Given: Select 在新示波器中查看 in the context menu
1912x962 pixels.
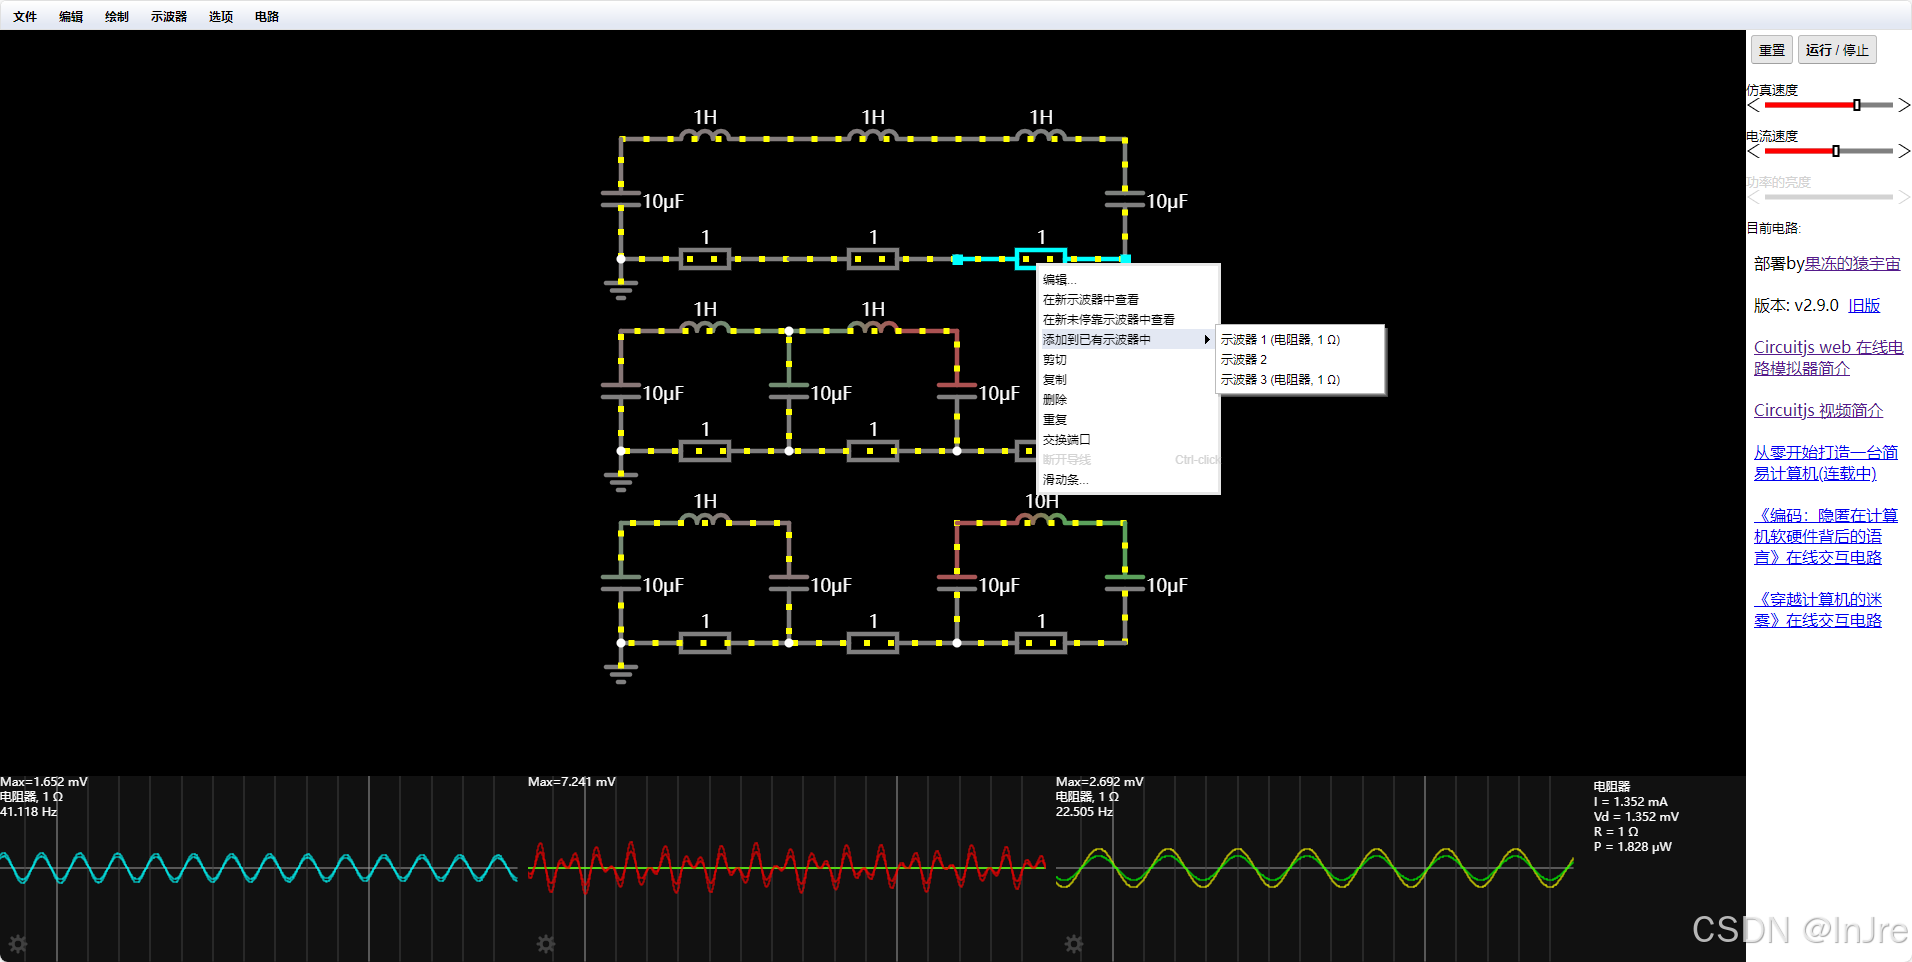Looking at the screenshot, I should (1090, 299).
